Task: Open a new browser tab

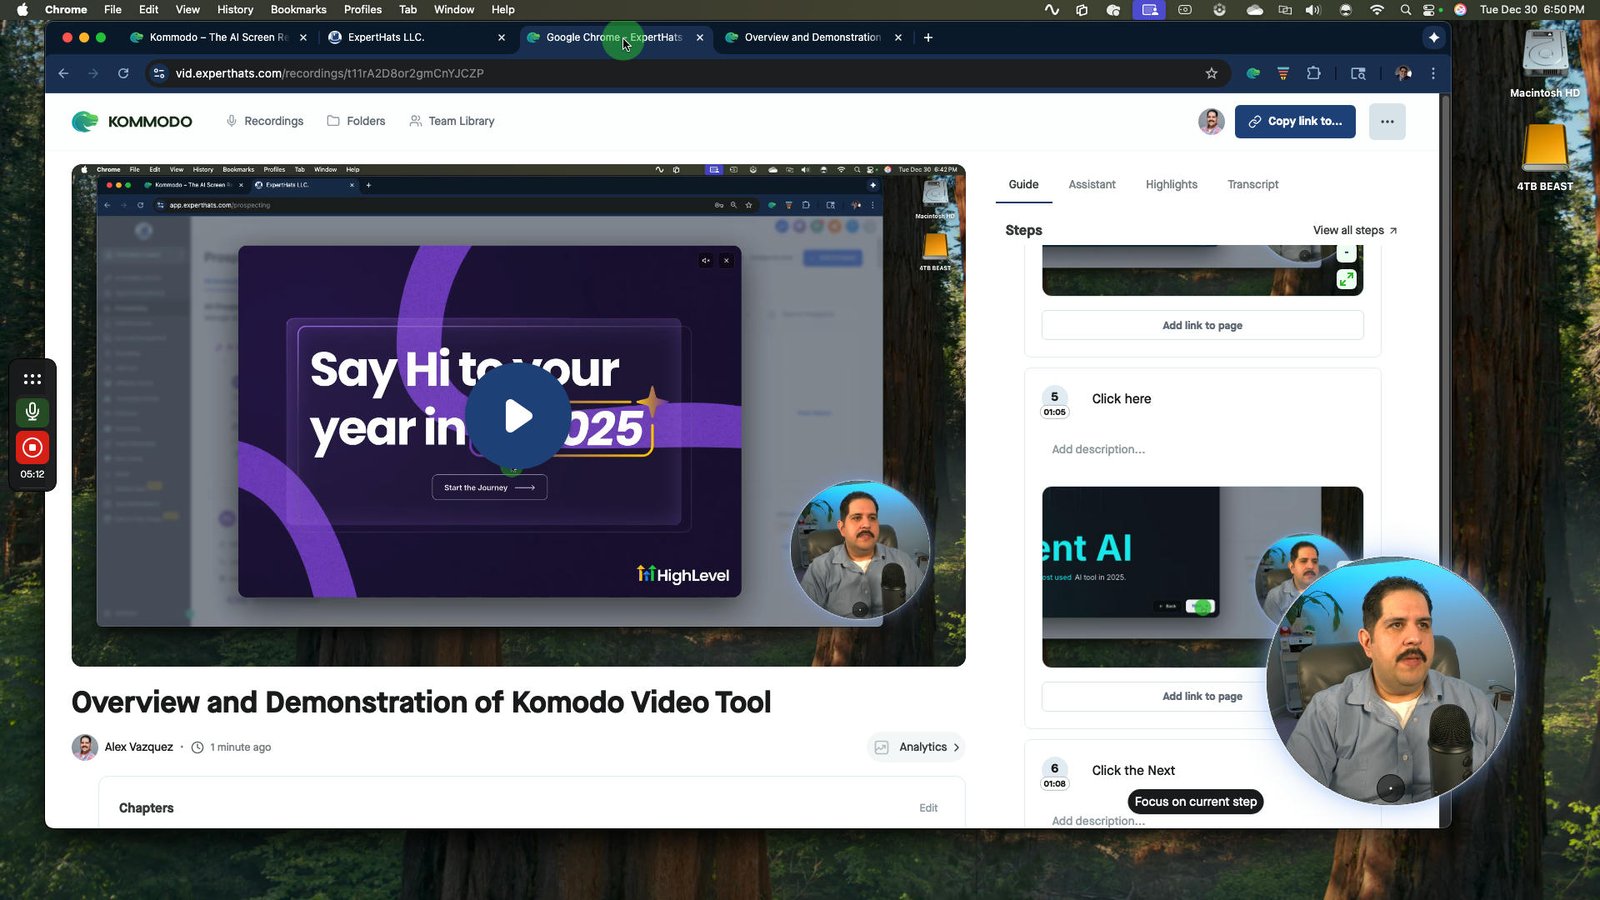Action: [928, 37]
